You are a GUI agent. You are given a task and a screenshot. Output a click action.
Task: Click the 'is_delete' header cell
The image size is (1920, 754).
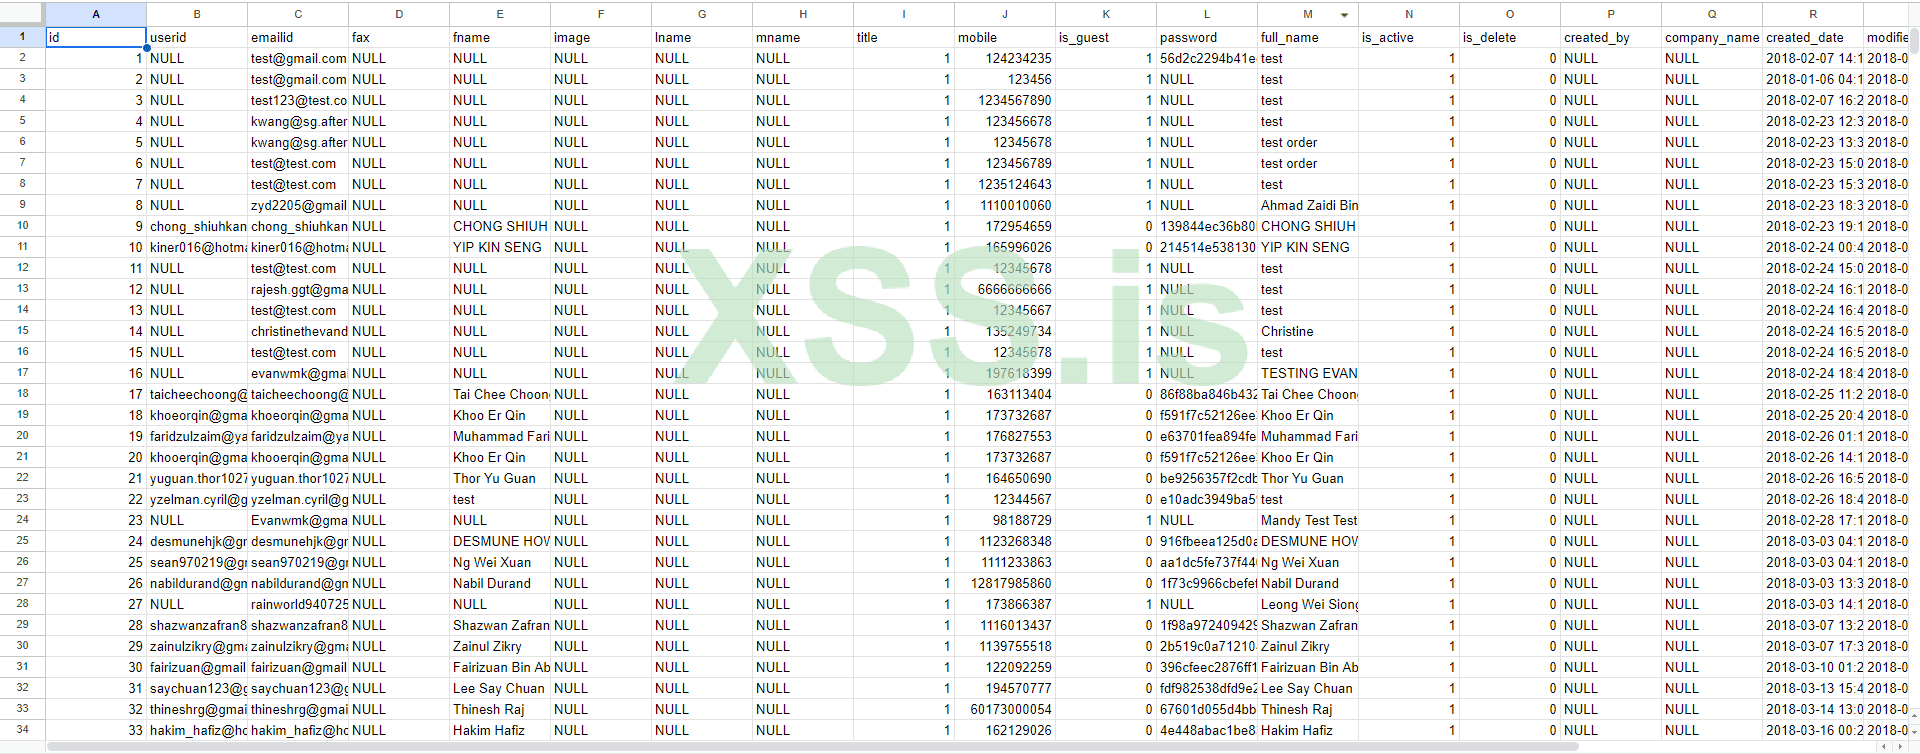[x=1510, y=37]
